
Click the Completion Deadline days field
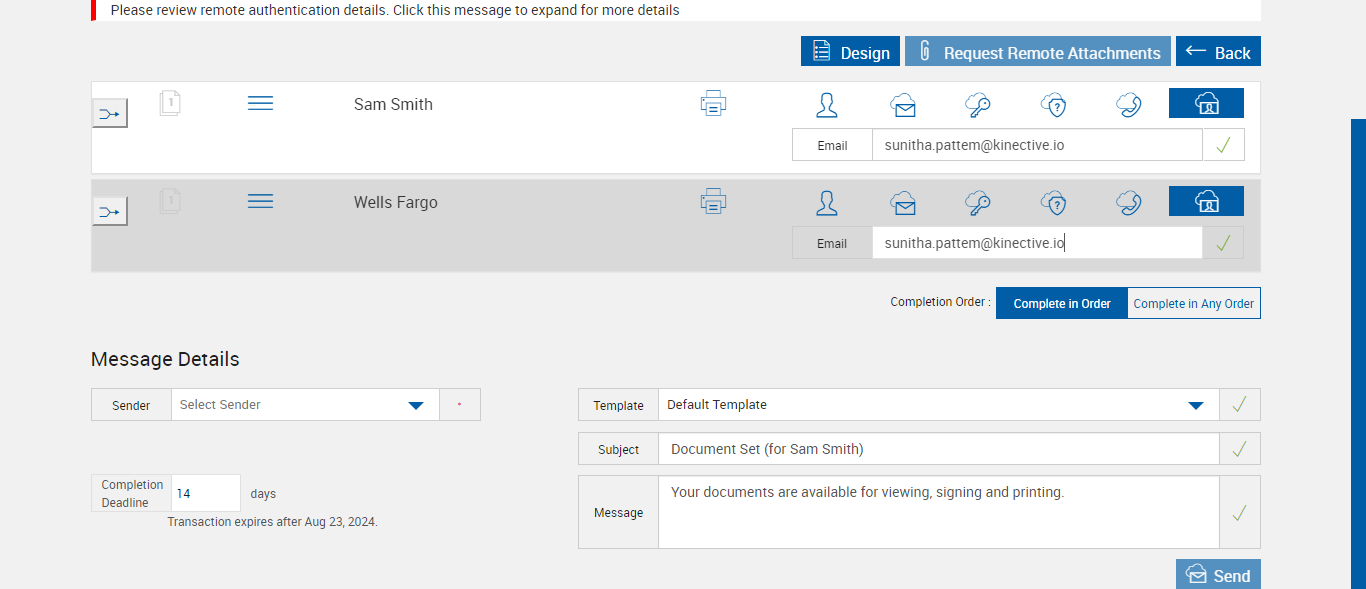206,494
